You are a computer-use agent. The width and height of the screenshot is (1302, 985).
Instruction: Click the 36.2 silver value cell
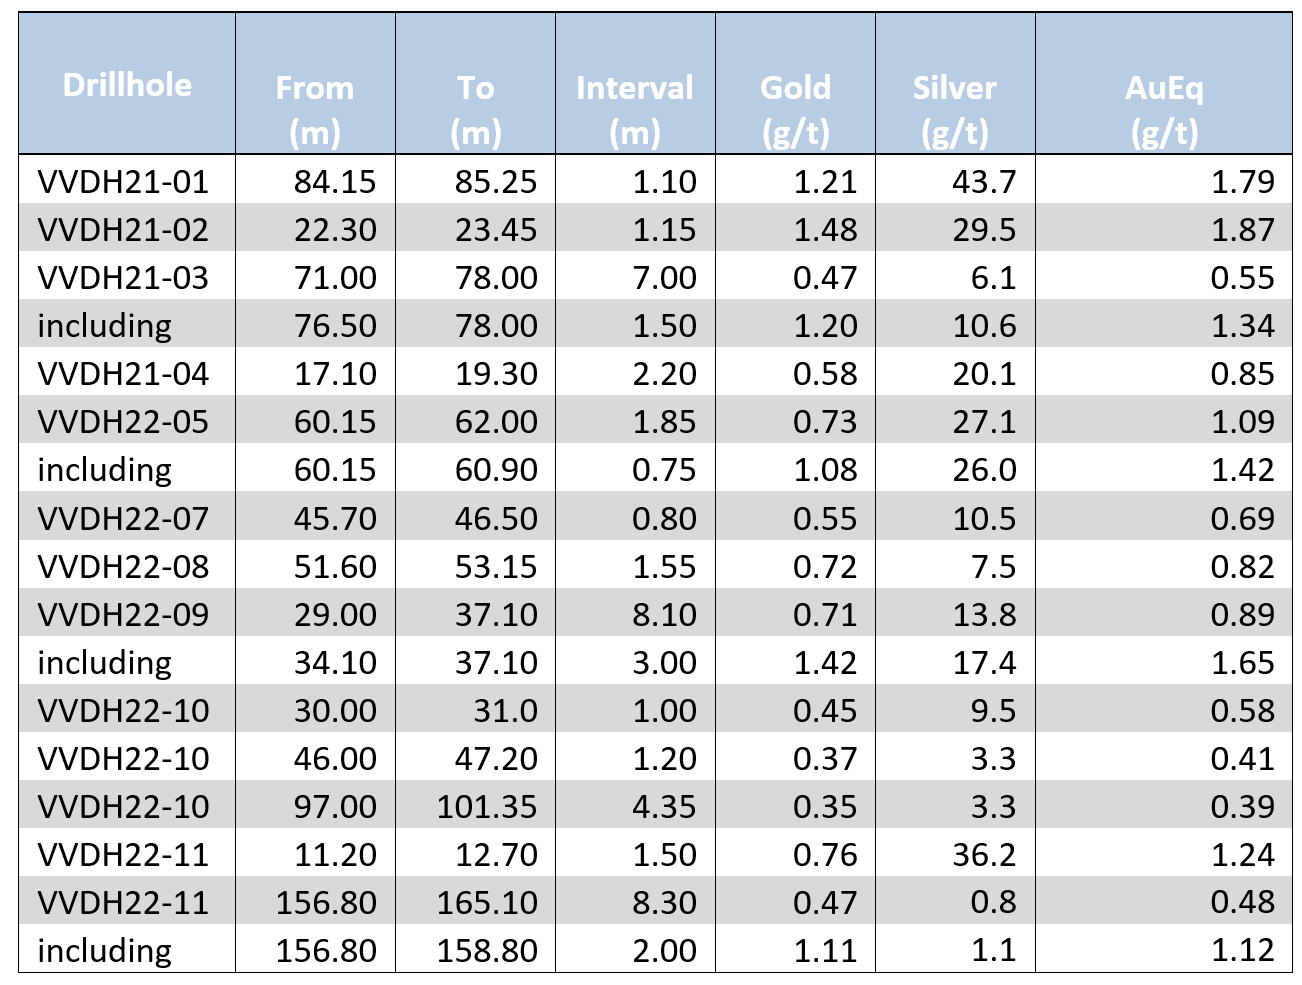tap(984, 854)
